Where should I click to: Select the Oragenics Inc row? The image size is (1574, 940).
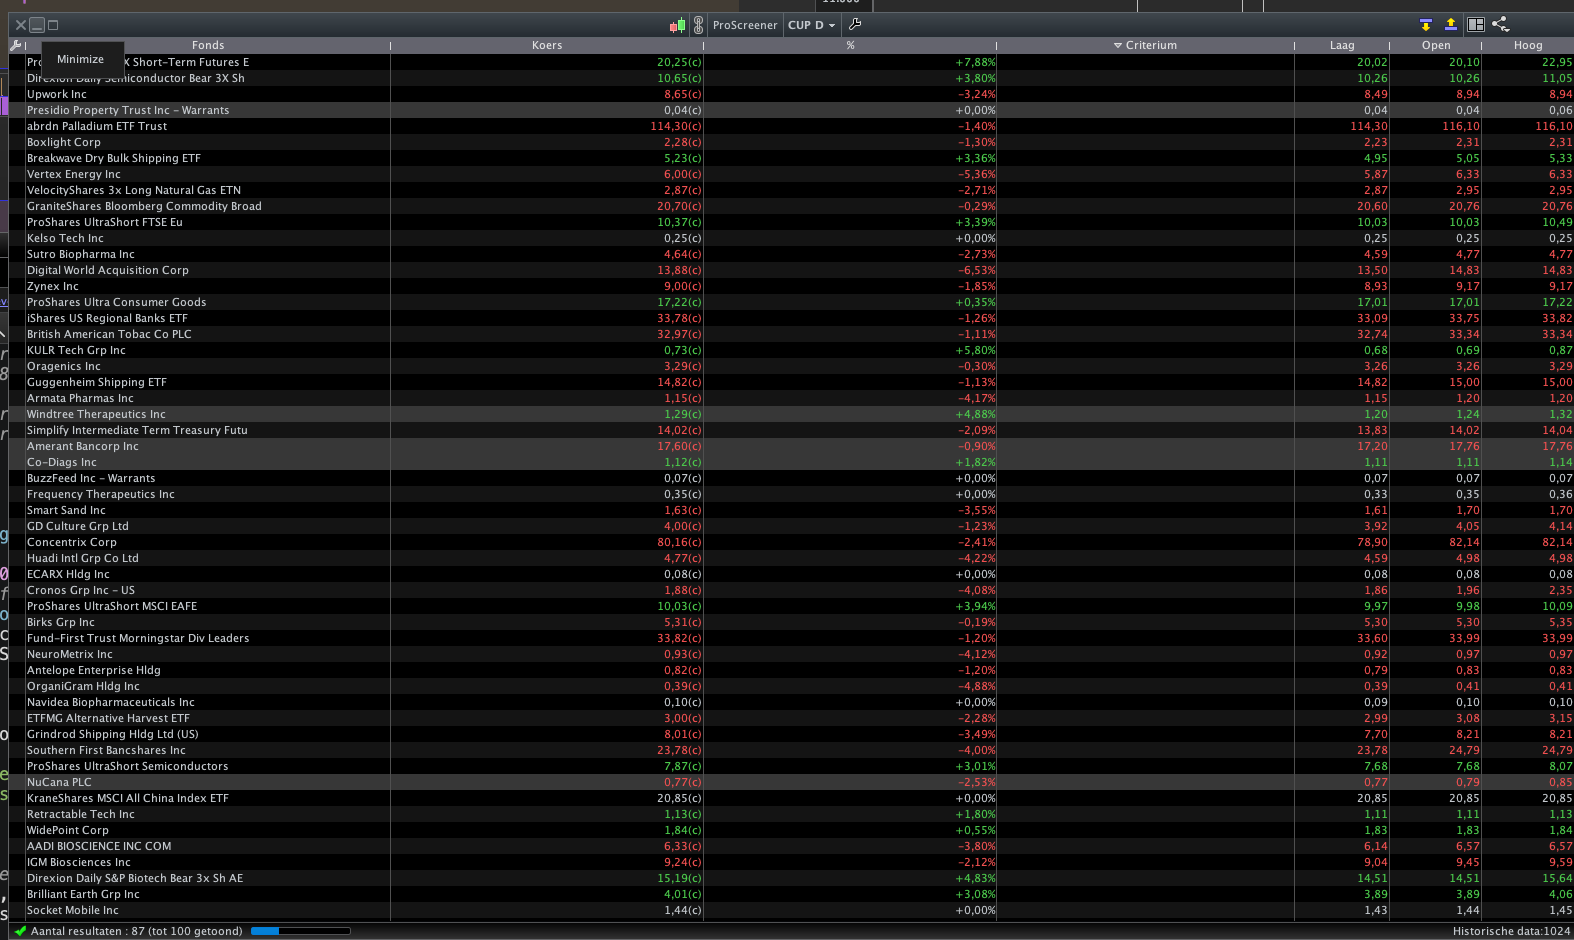[x=792, y=366]
